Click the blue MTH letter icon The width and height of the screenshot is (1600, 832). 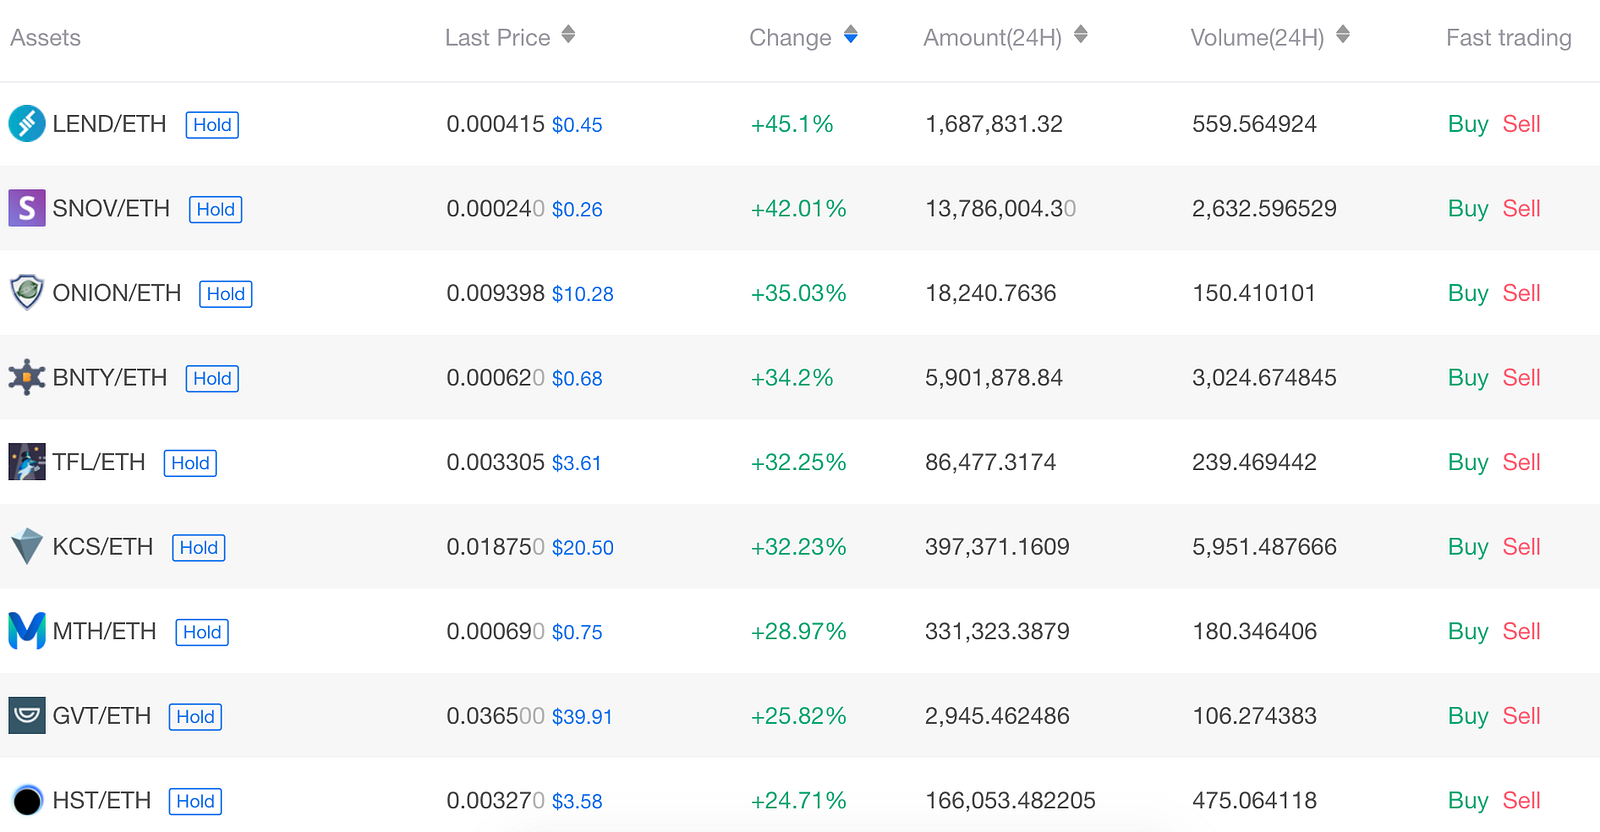pos(27,631)
